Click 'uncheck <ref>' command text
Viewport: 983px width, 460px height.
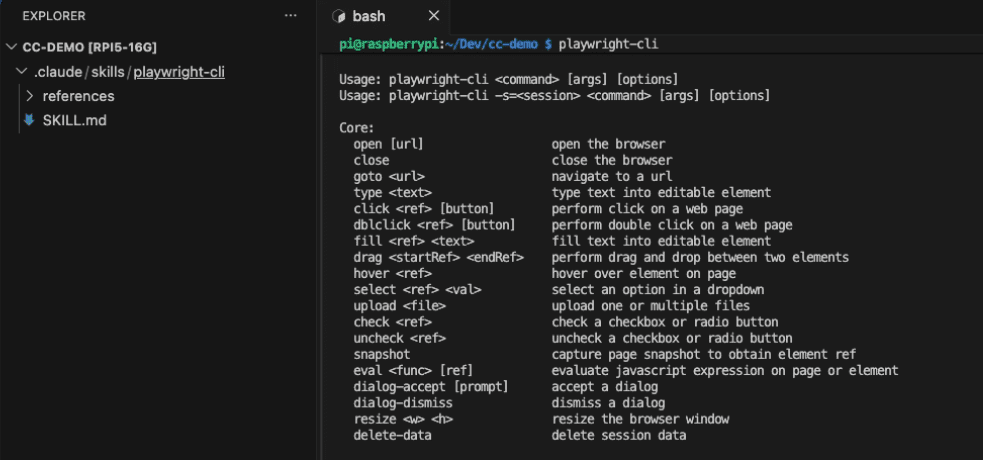tap(400, 338)
